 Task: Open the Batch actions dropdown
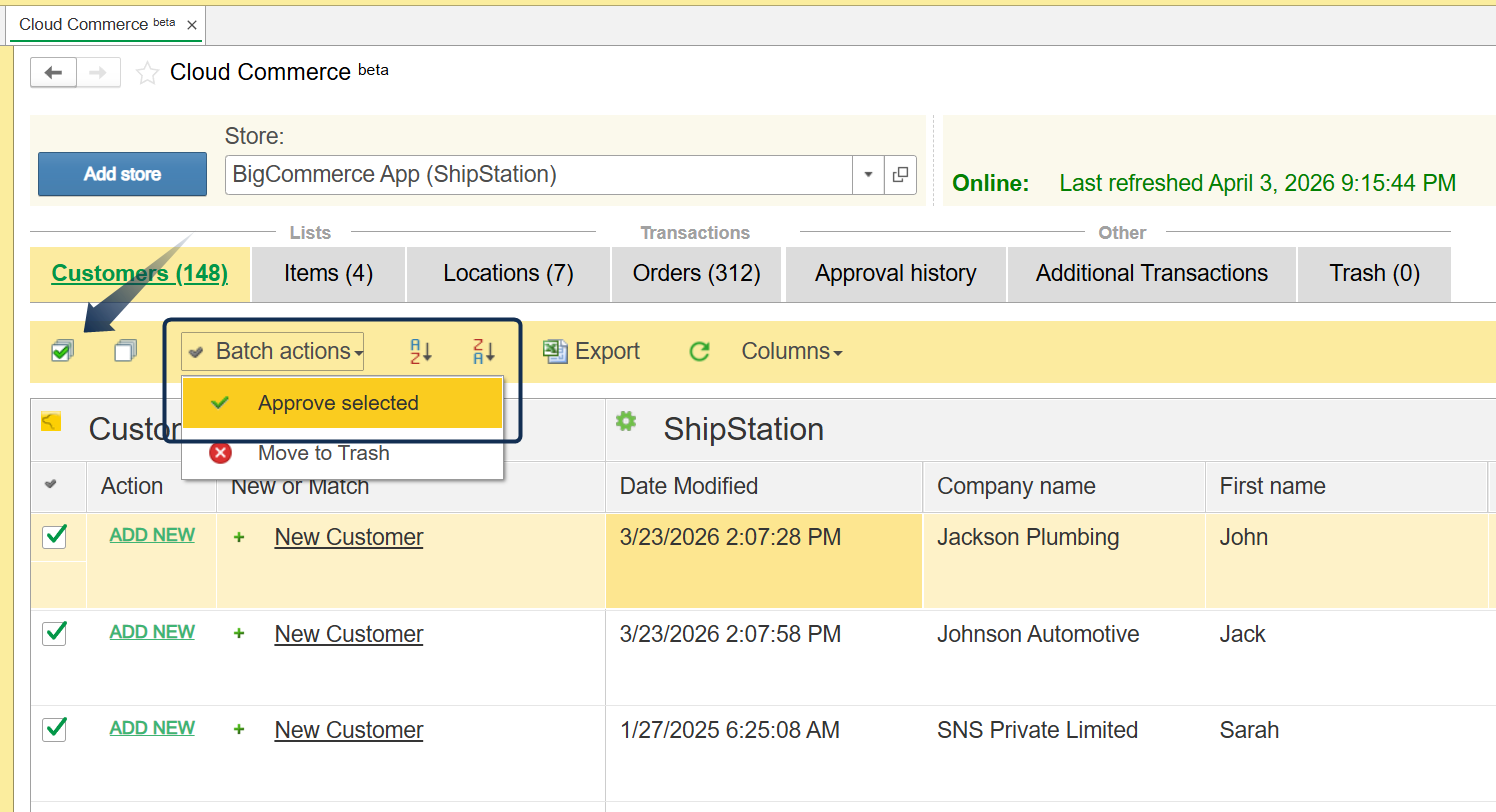point(273,351)
